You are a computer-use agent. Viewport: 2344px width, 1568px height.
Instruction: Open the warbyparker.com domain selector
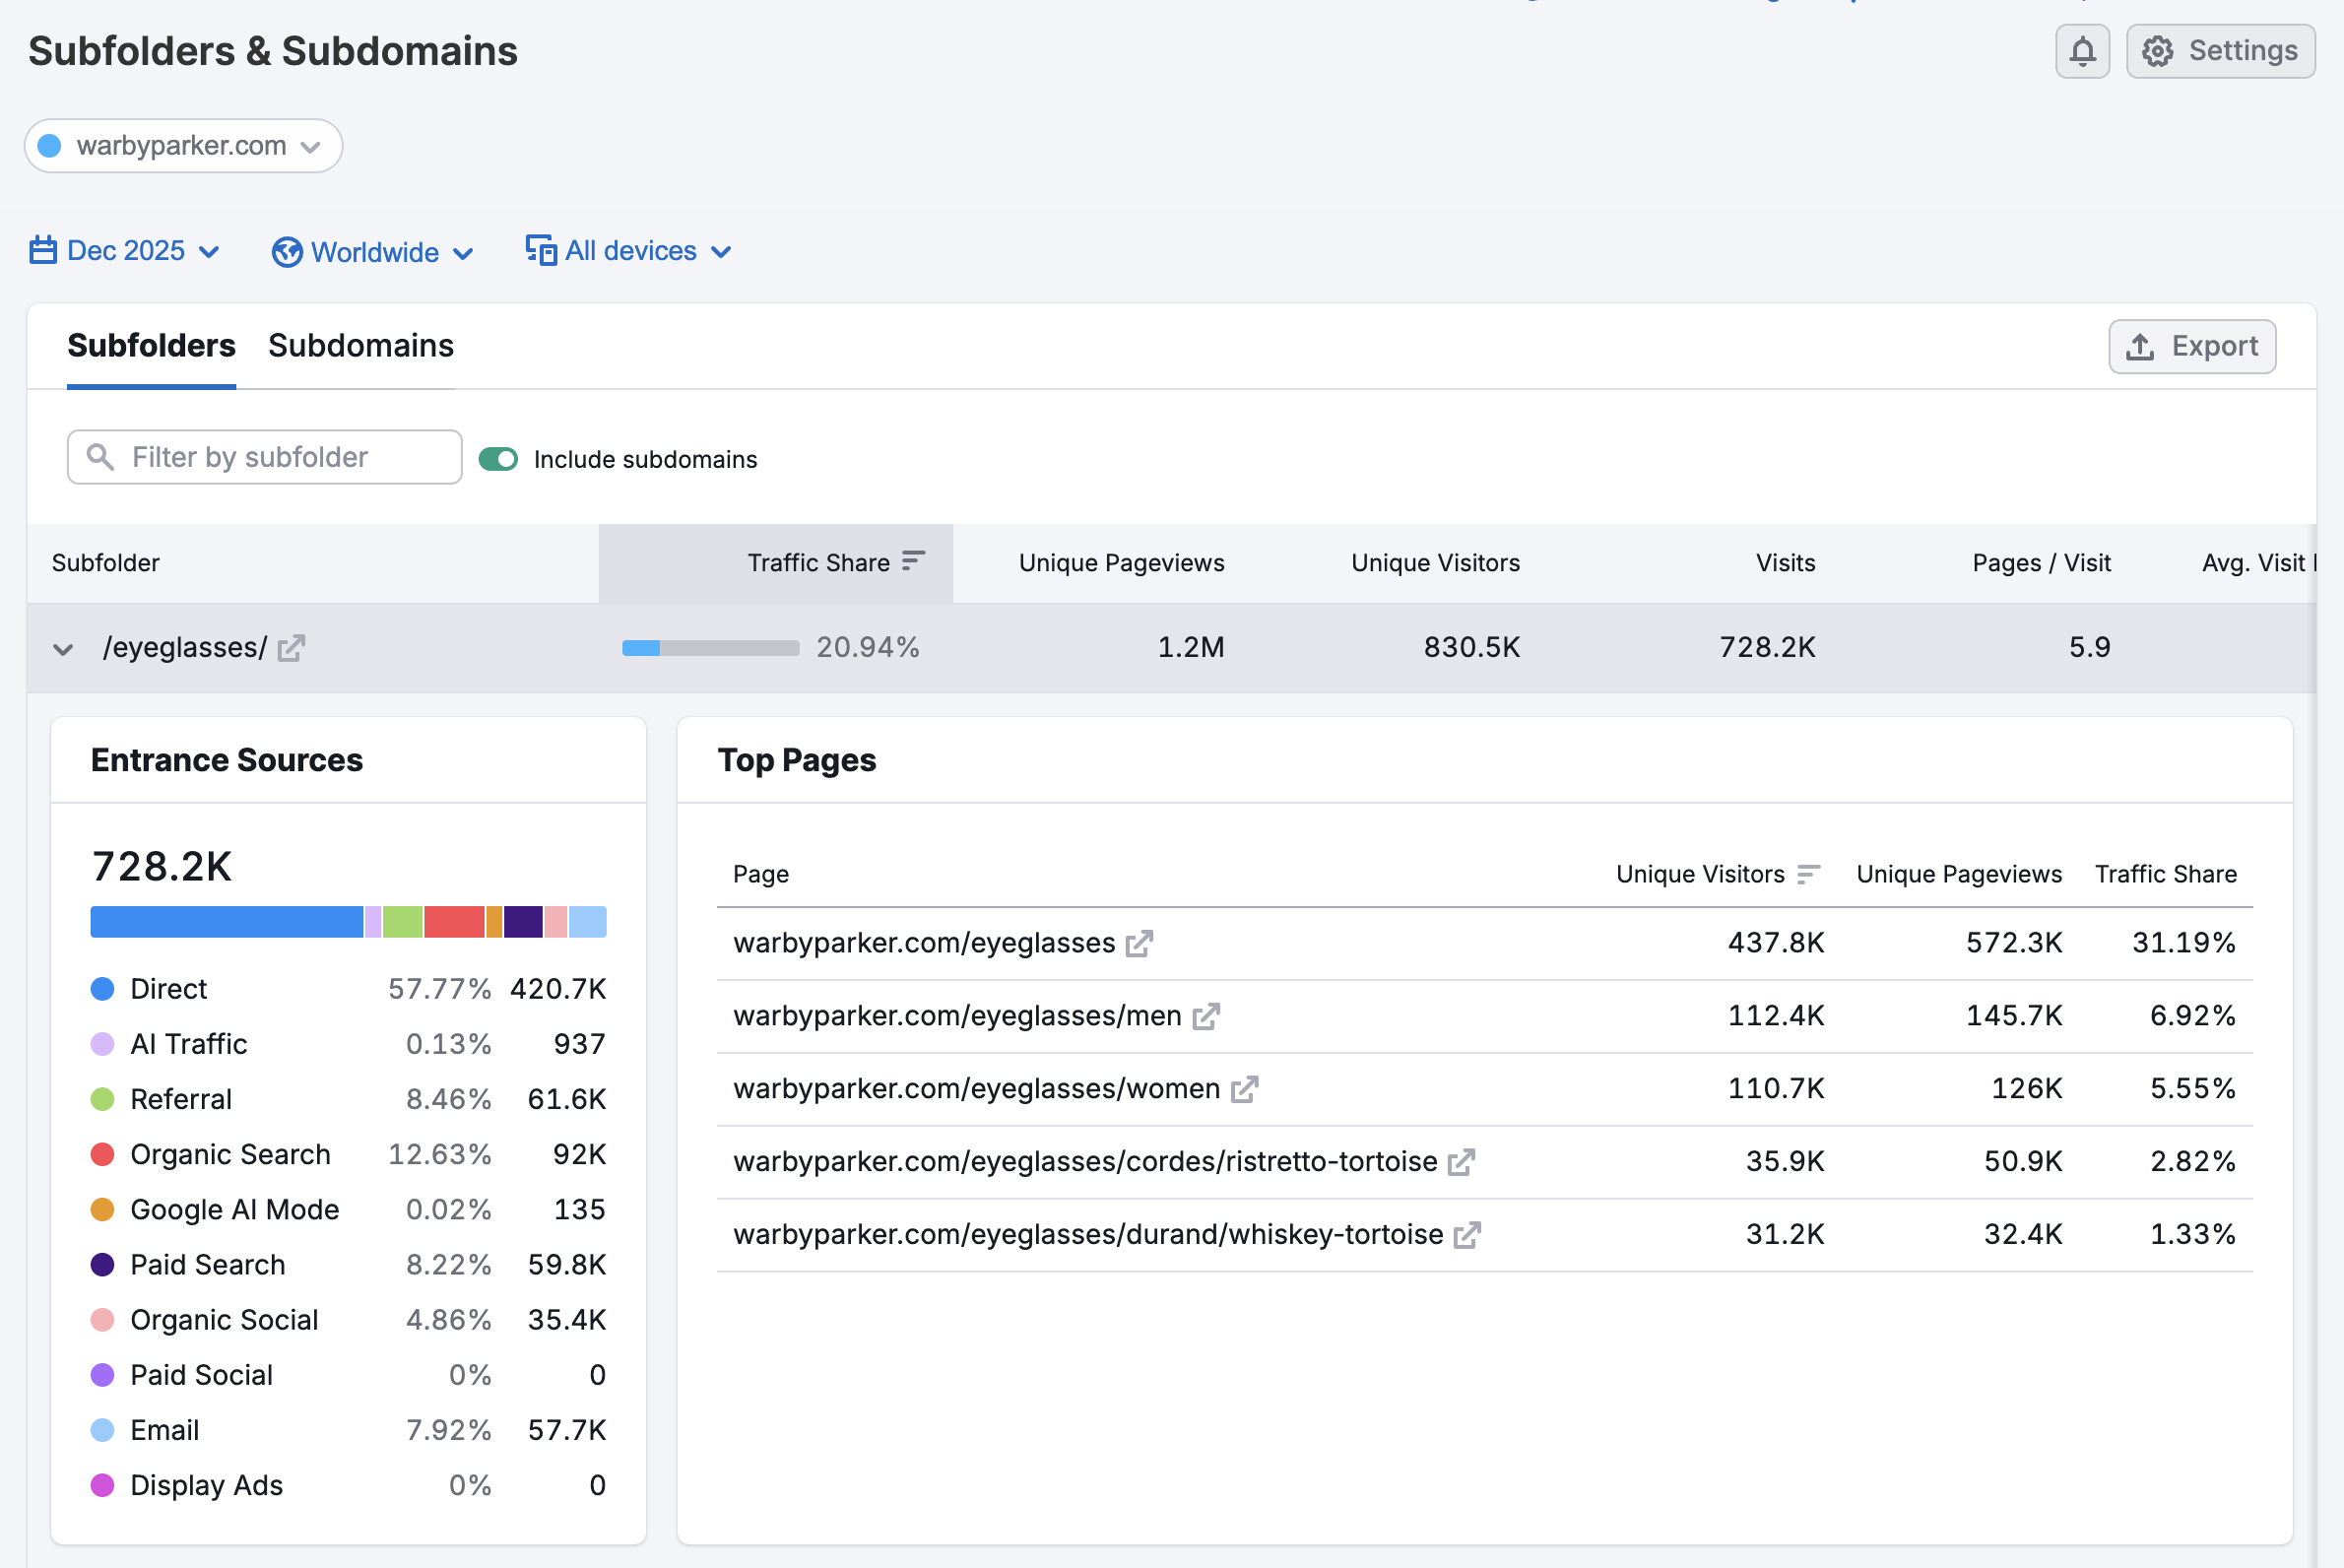pos(183,146)
